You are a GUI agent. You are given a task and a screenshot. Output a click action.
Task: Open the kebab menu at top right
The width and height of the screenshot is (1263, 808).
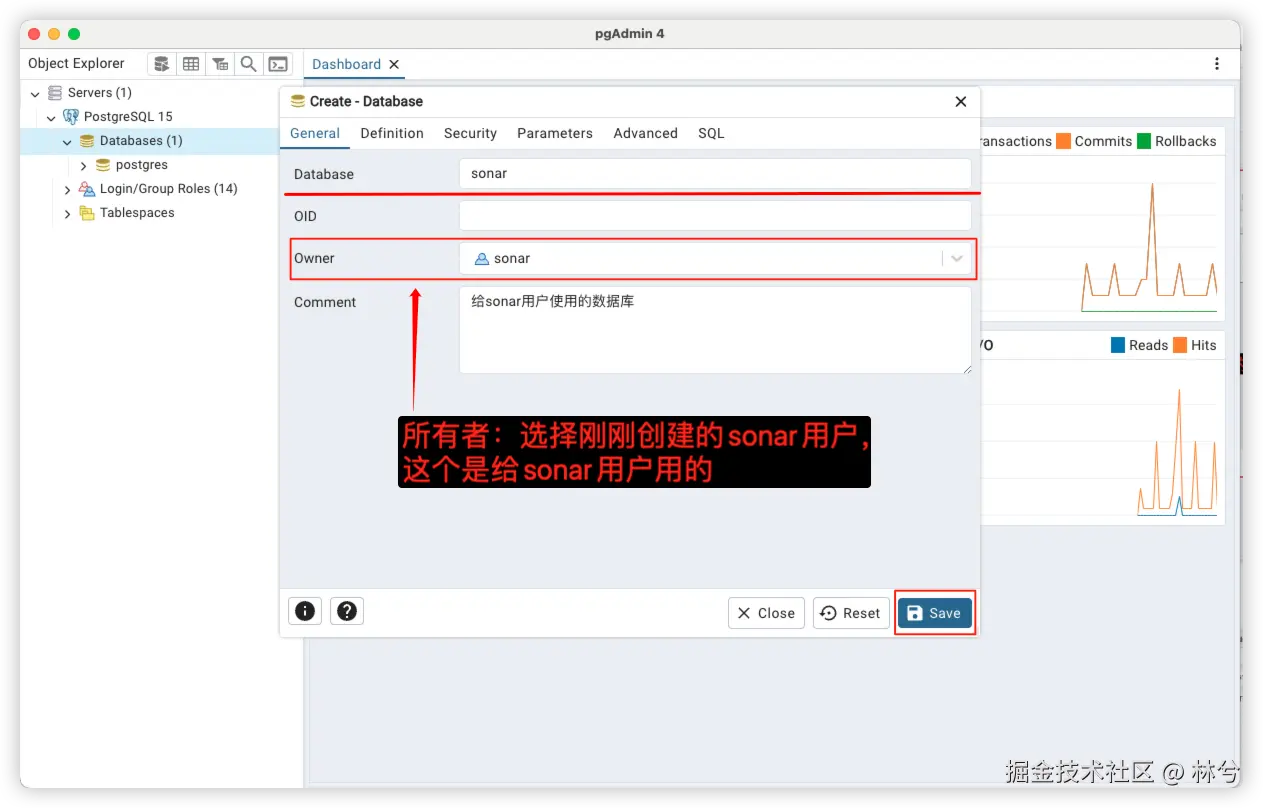click(x=1217, y=64)
